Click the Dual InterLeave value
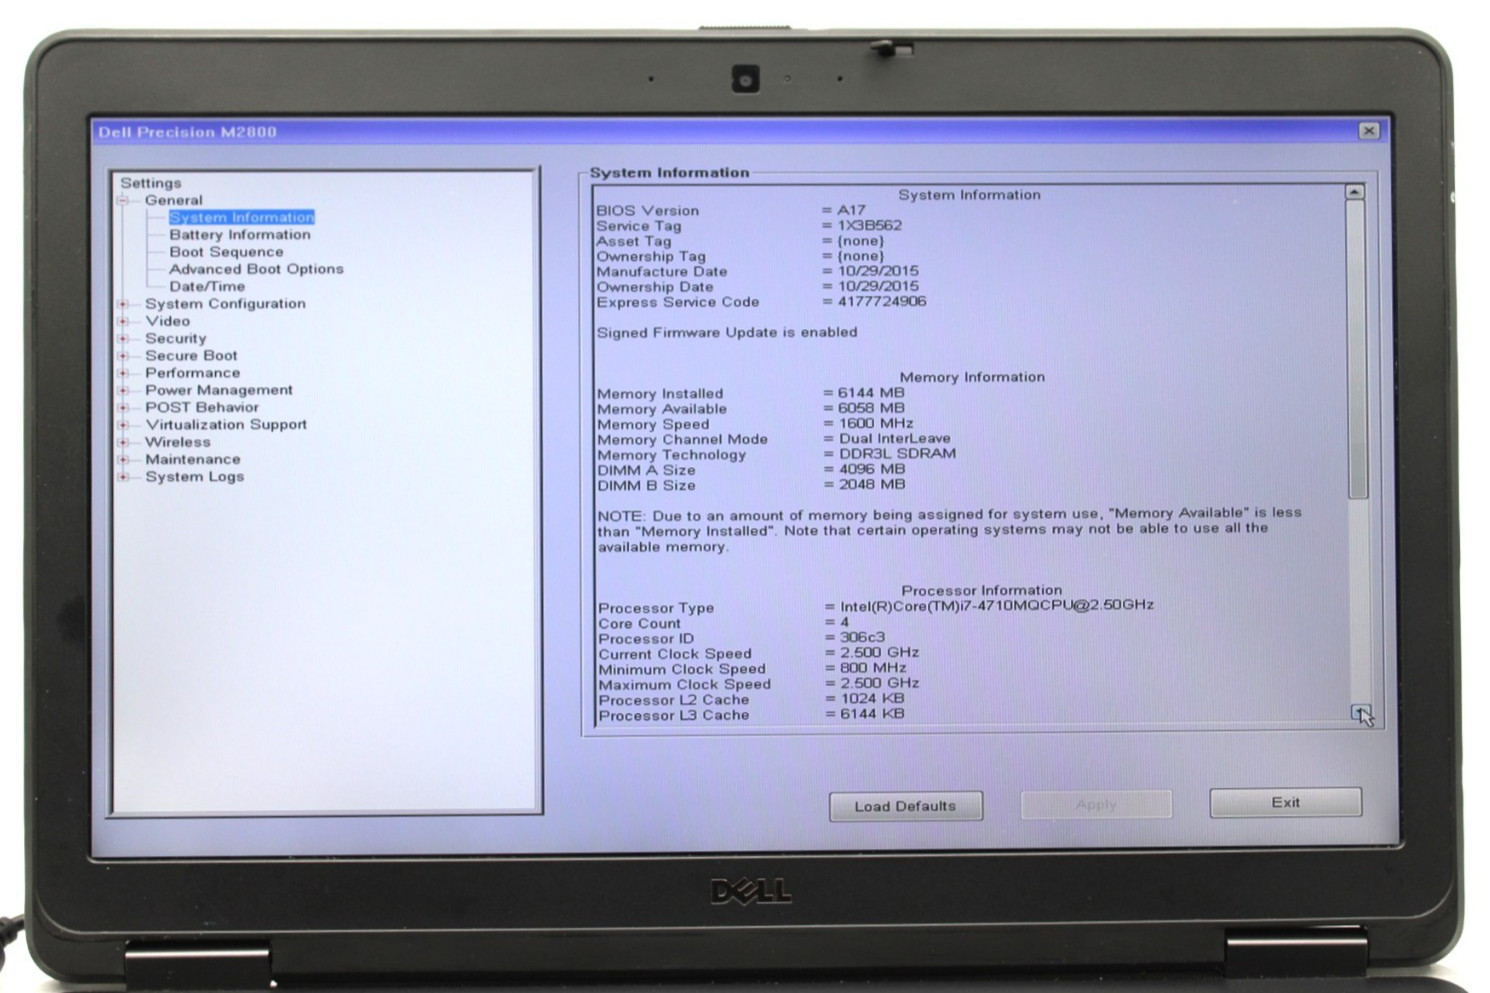This screenshot has height=993, width=1490. tap(895, 438)
